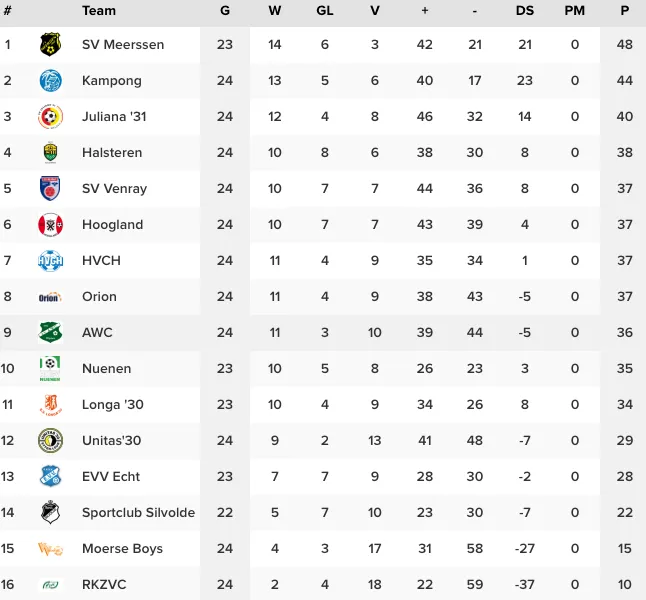Open the Moerse Boys team link
646x600 pixels.
click(122, 548)
